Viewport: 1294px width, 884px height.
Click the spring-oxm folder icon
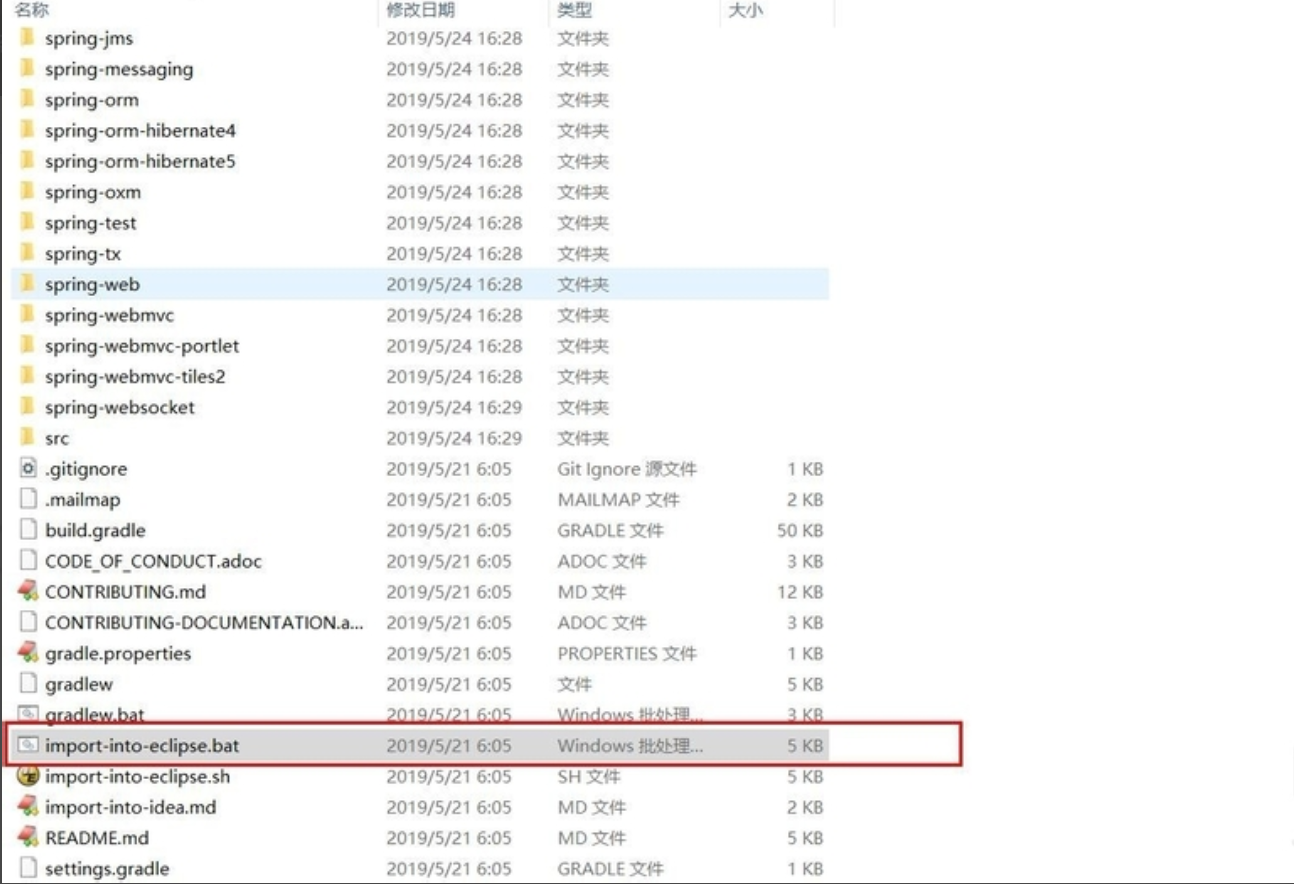[x=27, y=192]
